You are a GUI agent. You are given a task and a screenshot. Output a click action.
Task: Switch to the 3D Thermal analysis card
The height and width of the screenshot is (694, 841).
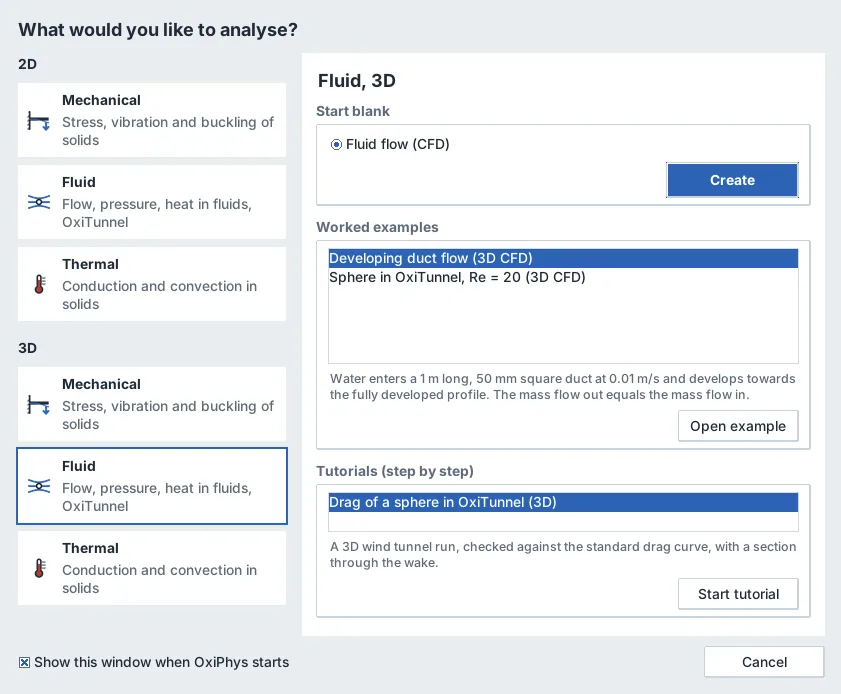coord(152,568)
